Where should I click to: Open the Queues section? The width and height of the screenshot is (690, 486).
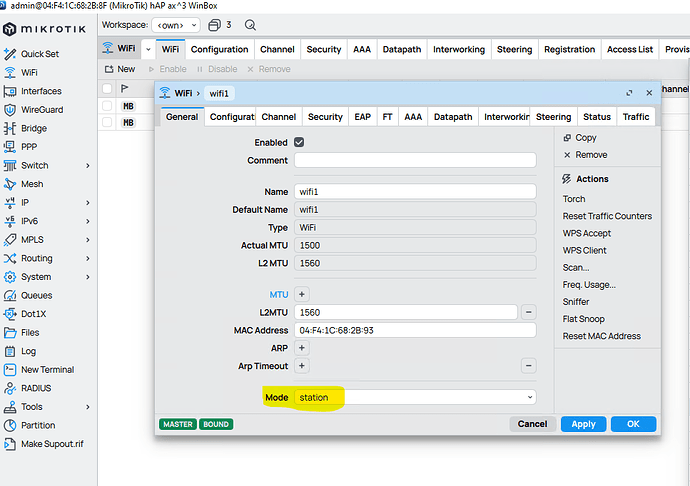pyautogui.click(x=28, y=295)
